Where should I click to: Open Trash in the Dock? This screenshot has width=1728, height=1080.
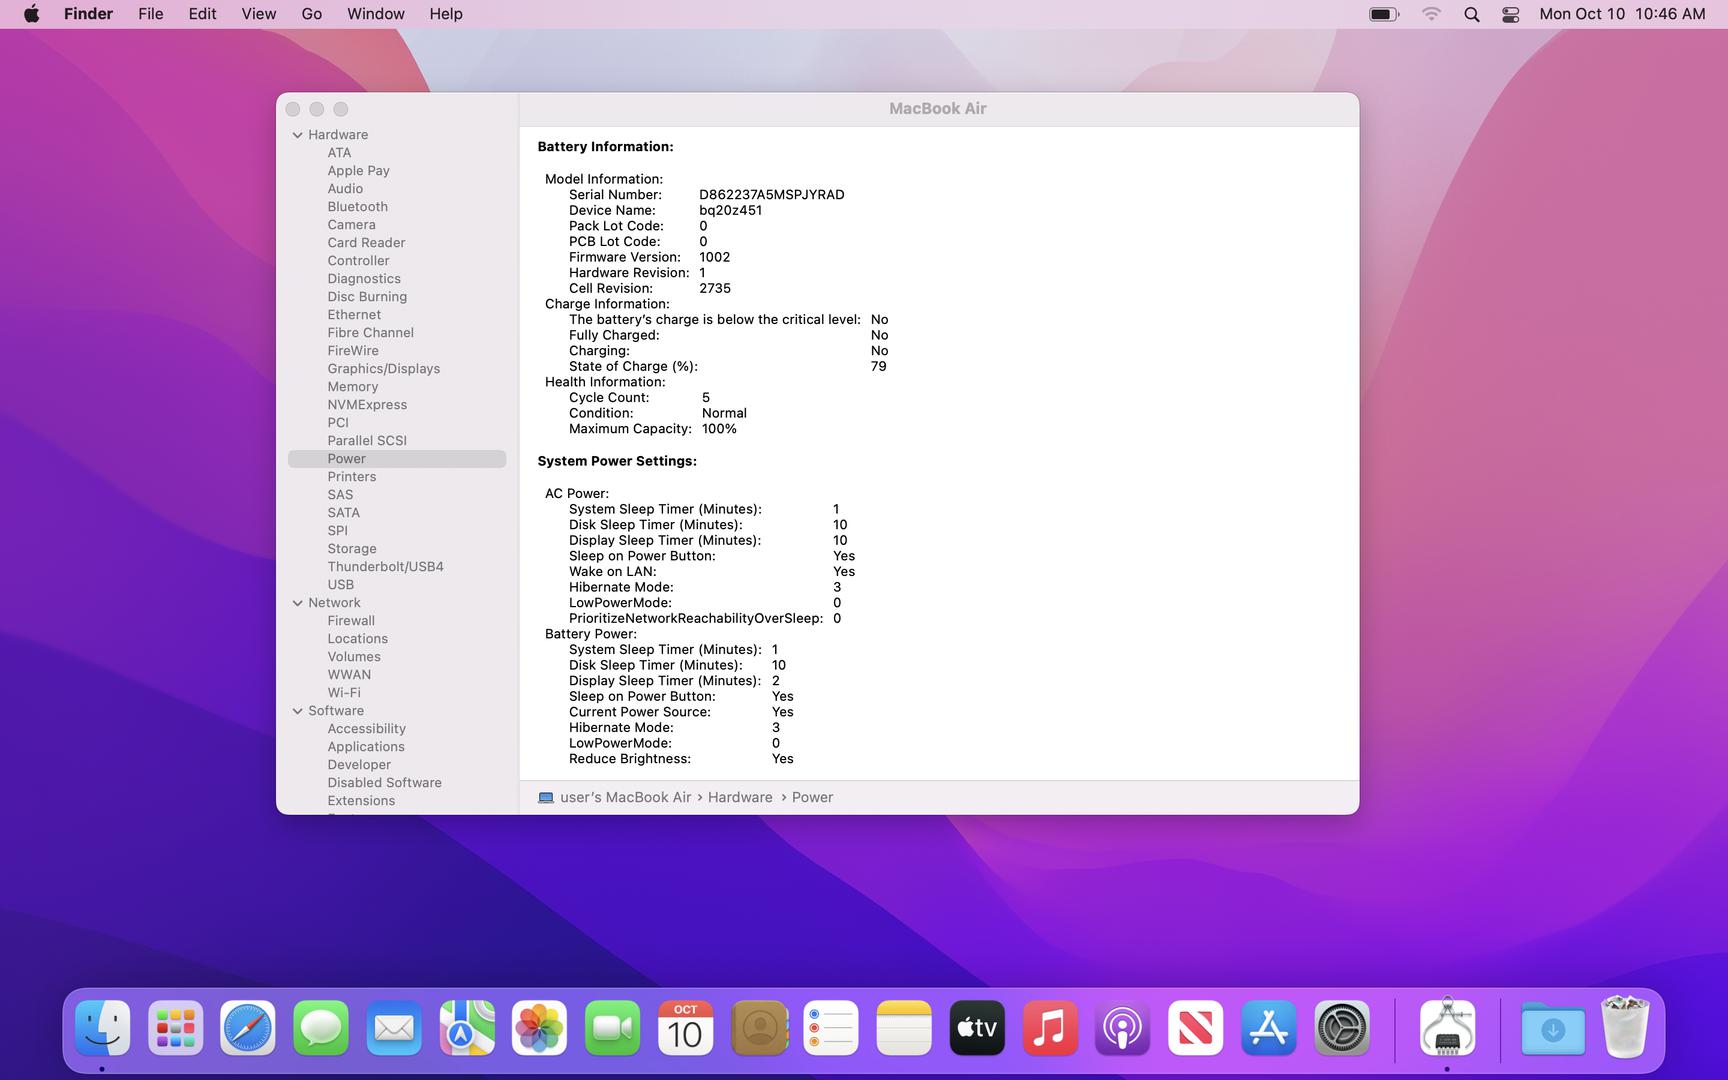coord(1625,1027)
